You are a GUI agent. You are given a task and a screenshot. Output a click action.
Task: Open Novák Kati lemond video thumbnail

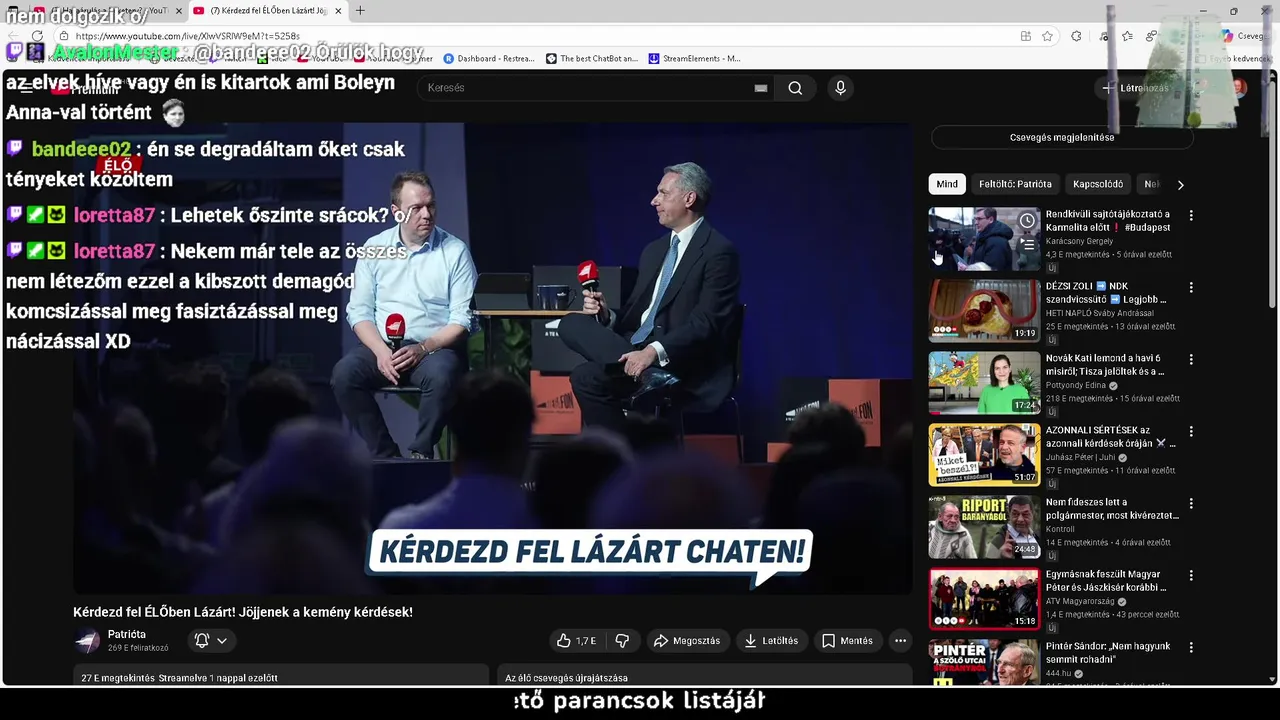coord(984,383)
